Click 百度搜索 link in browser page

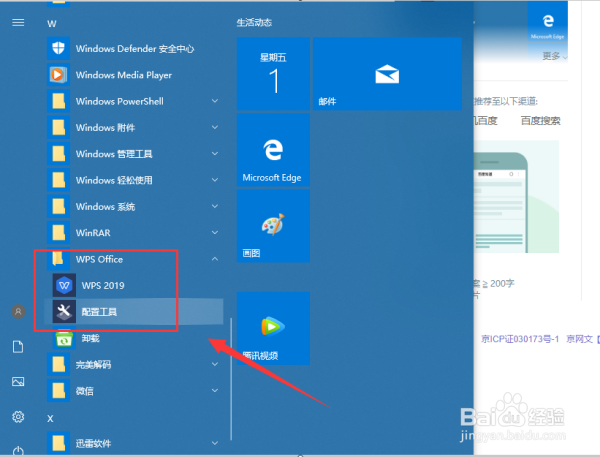click(x=540, y=121)
